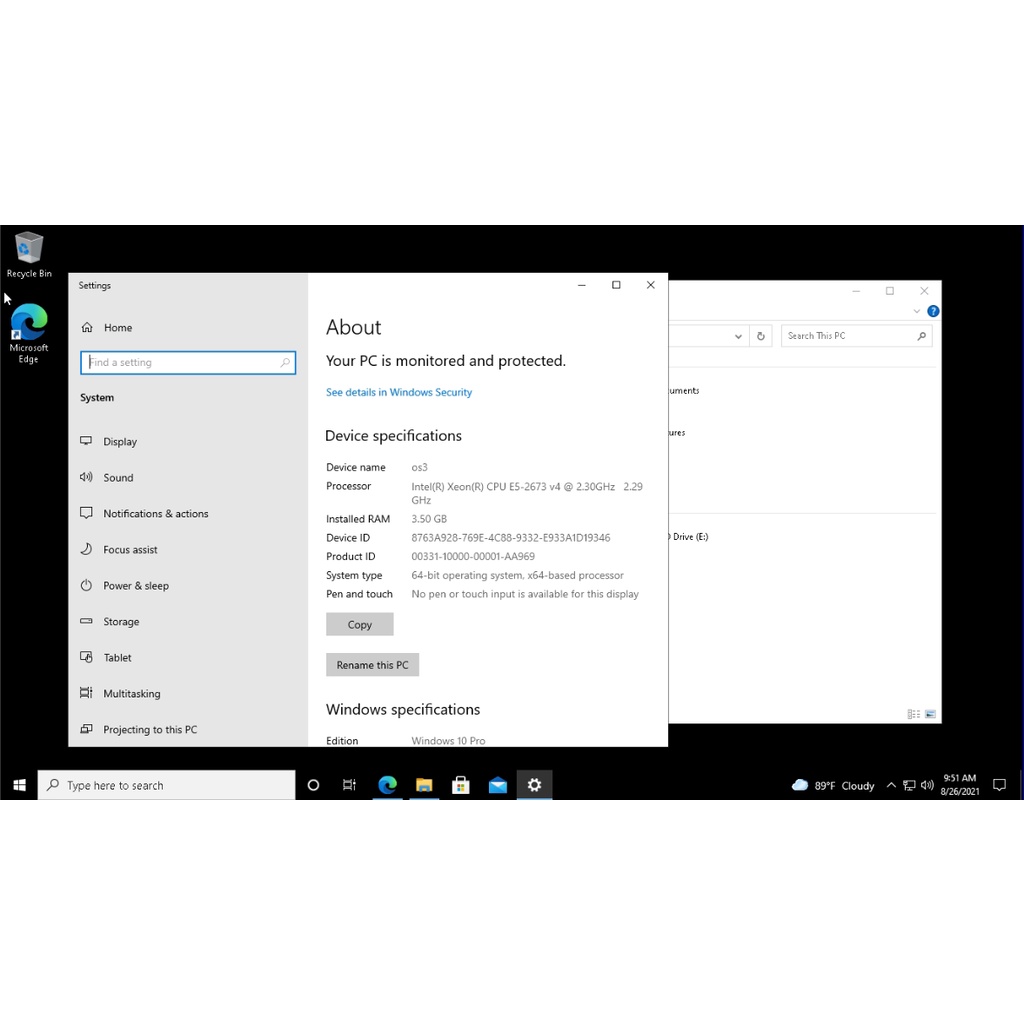
Task: Maximize the File Explorer window
Action: (889, 291)
